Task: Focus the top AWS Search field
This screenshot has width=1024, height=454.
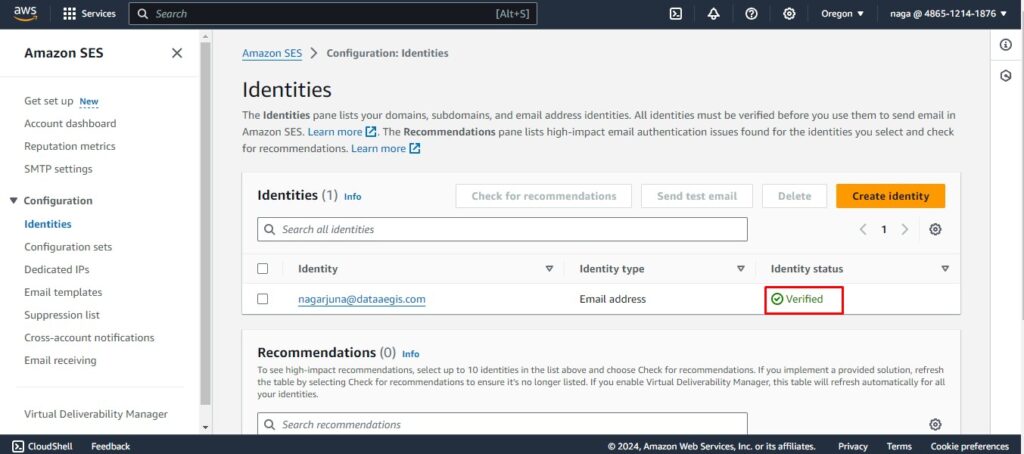Action: coord(333,14)
